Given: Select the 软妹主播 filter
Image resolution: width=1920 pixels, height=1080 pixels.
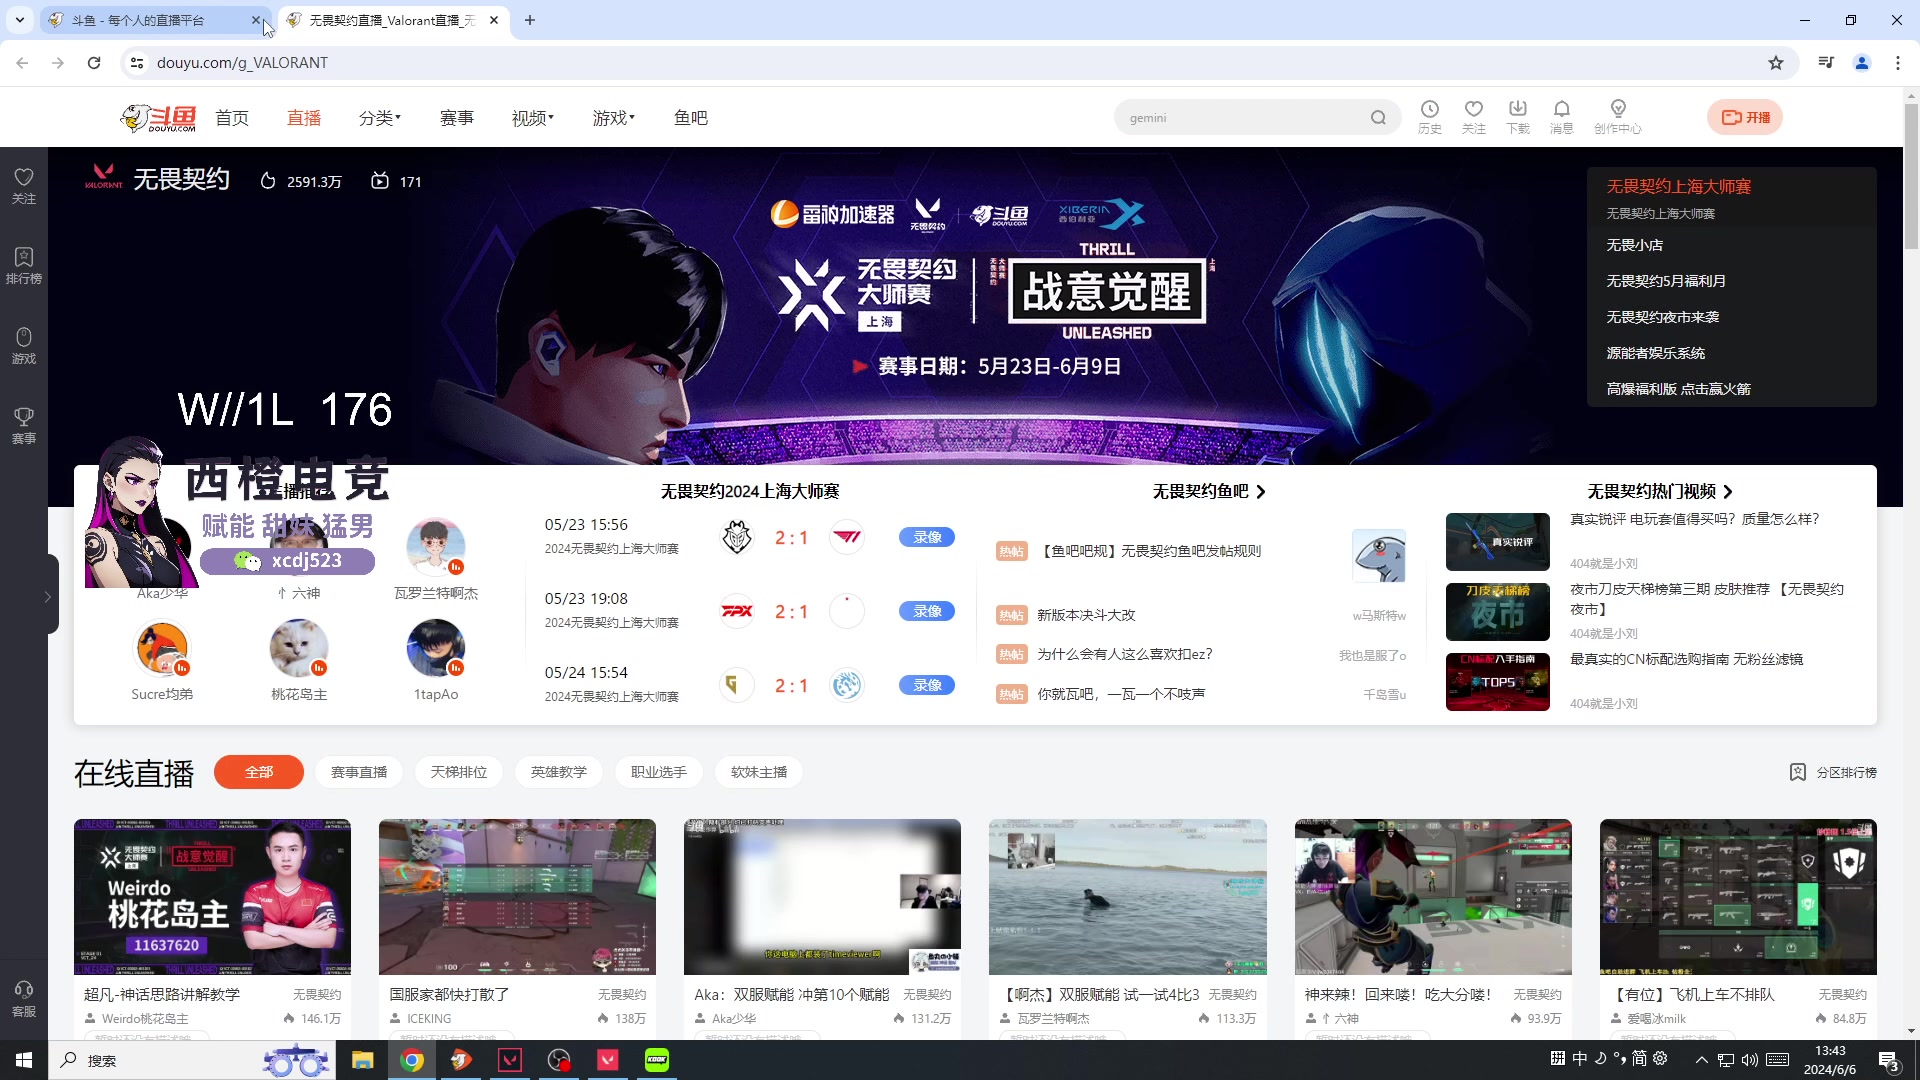Looking at the screenshot, I should coord(759,772).
